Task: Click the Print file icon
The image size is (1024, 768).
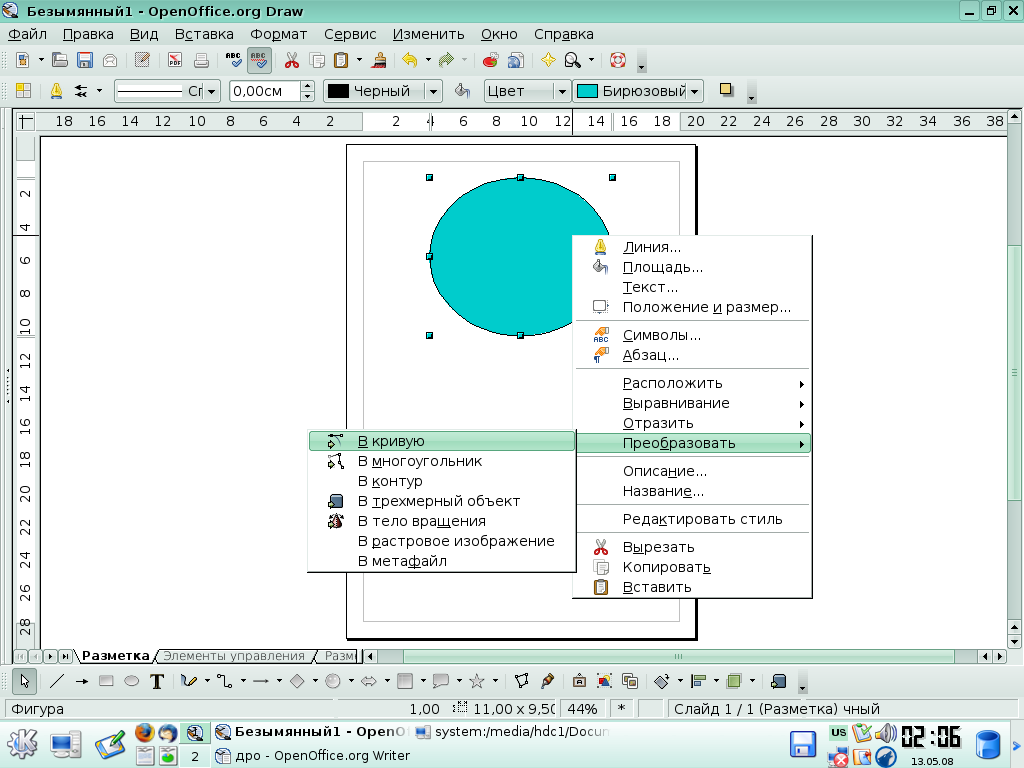Action: click(201, 60)
